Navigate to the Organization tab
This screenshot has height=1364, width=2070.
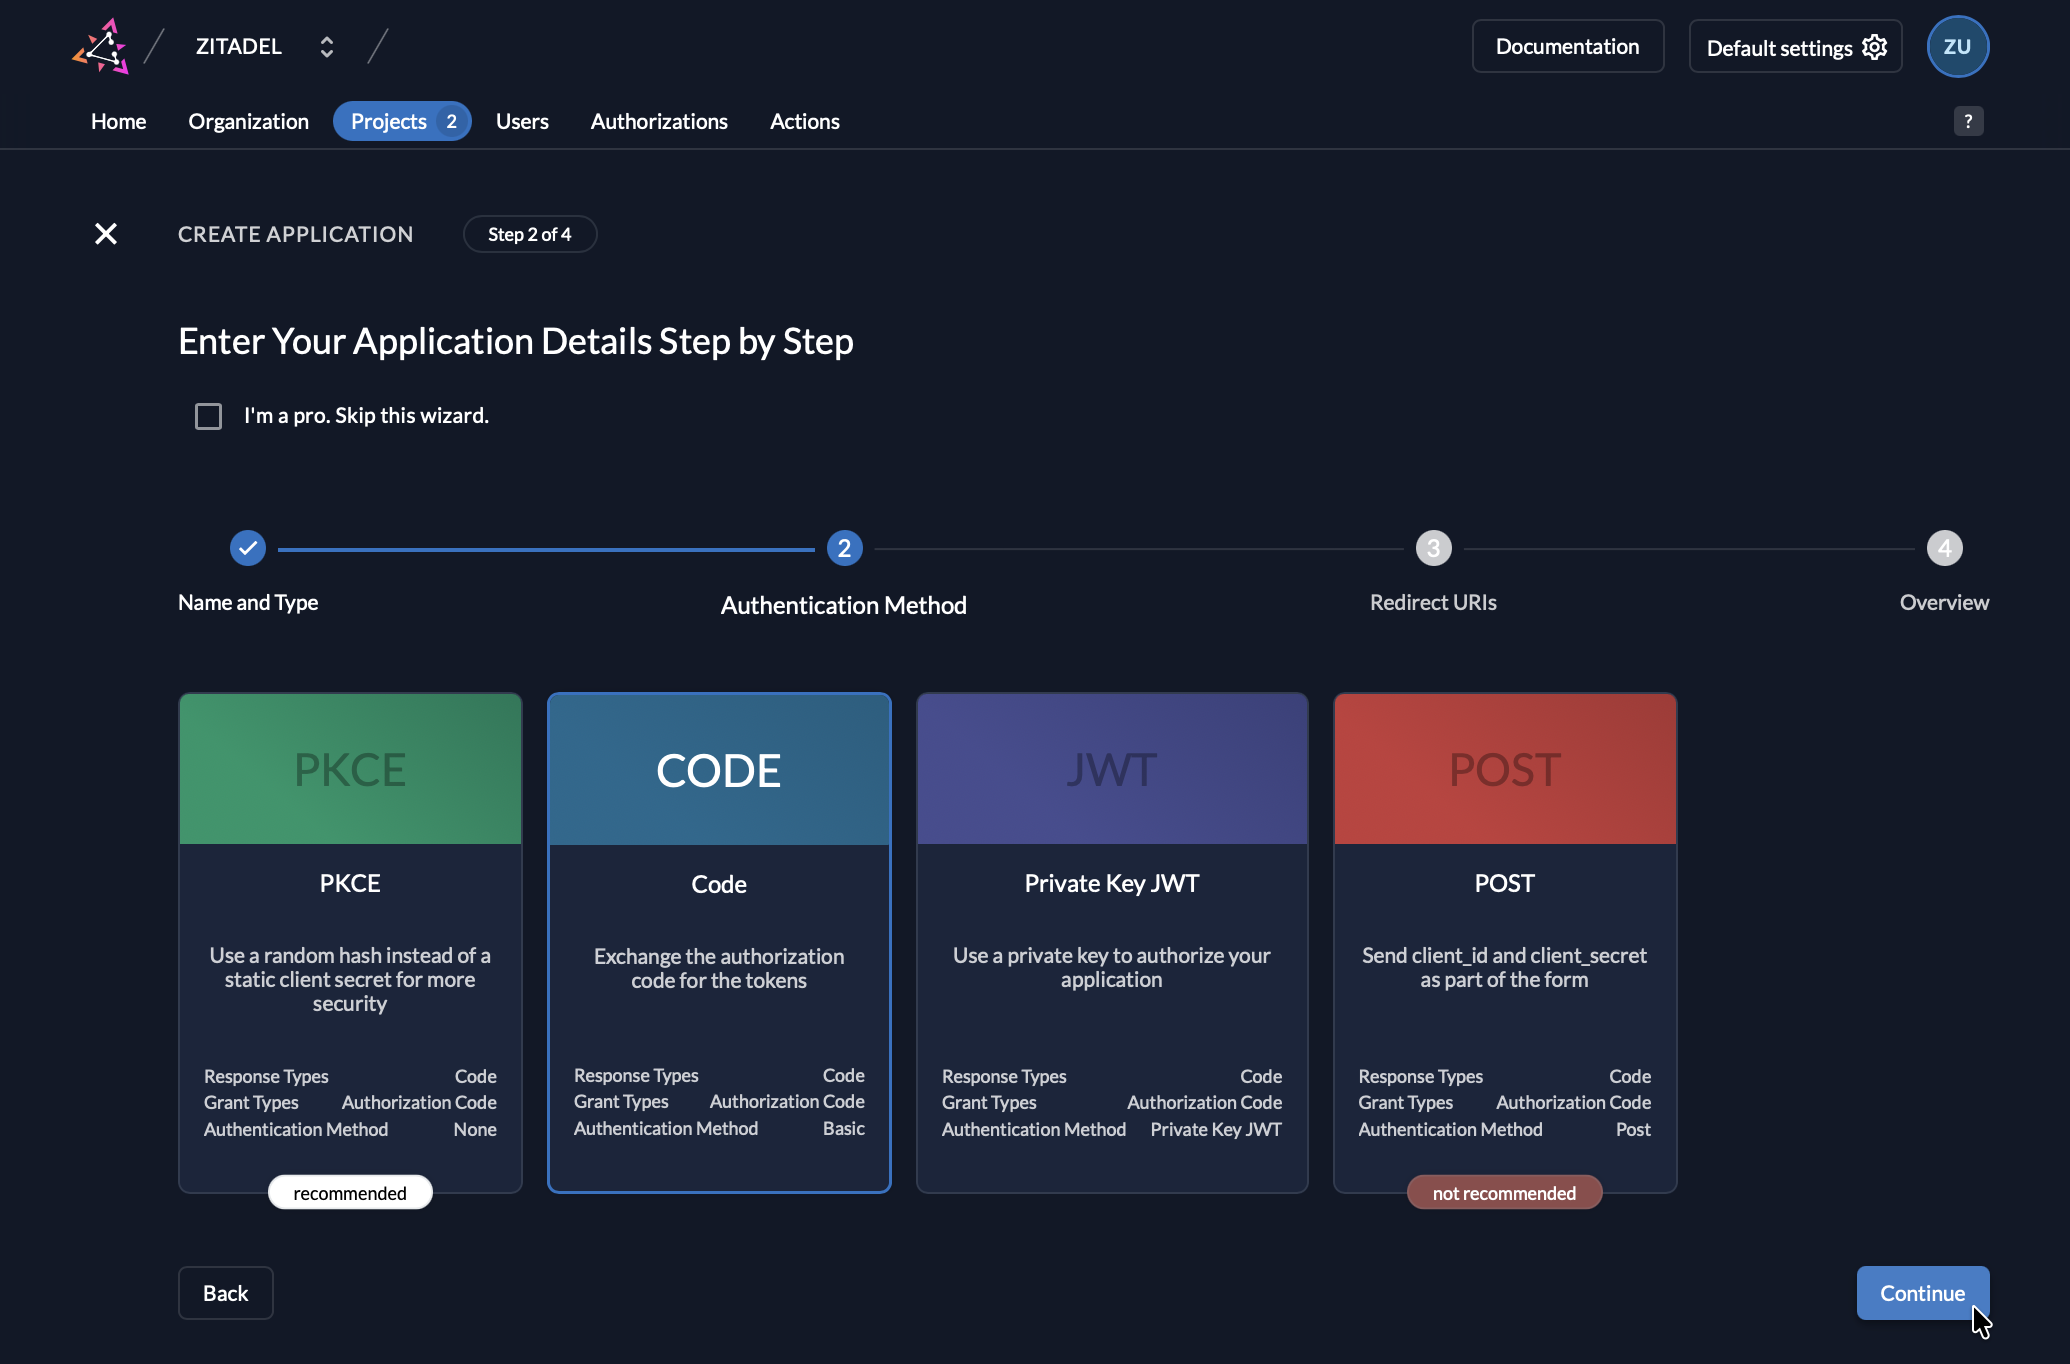(x=248, y=120)
